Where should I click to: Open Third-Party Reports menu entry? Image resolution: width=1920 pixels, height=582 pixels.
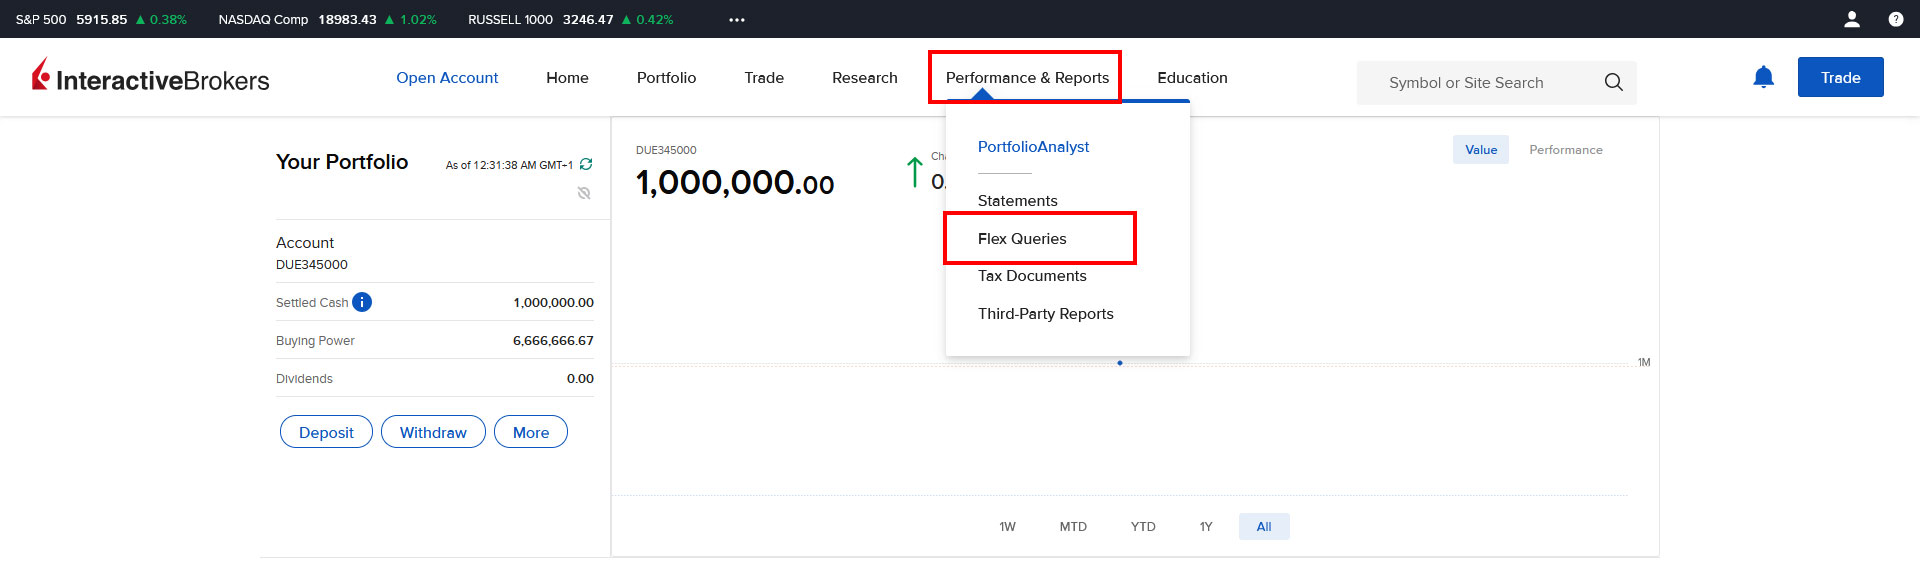[x=1045, y=314]
